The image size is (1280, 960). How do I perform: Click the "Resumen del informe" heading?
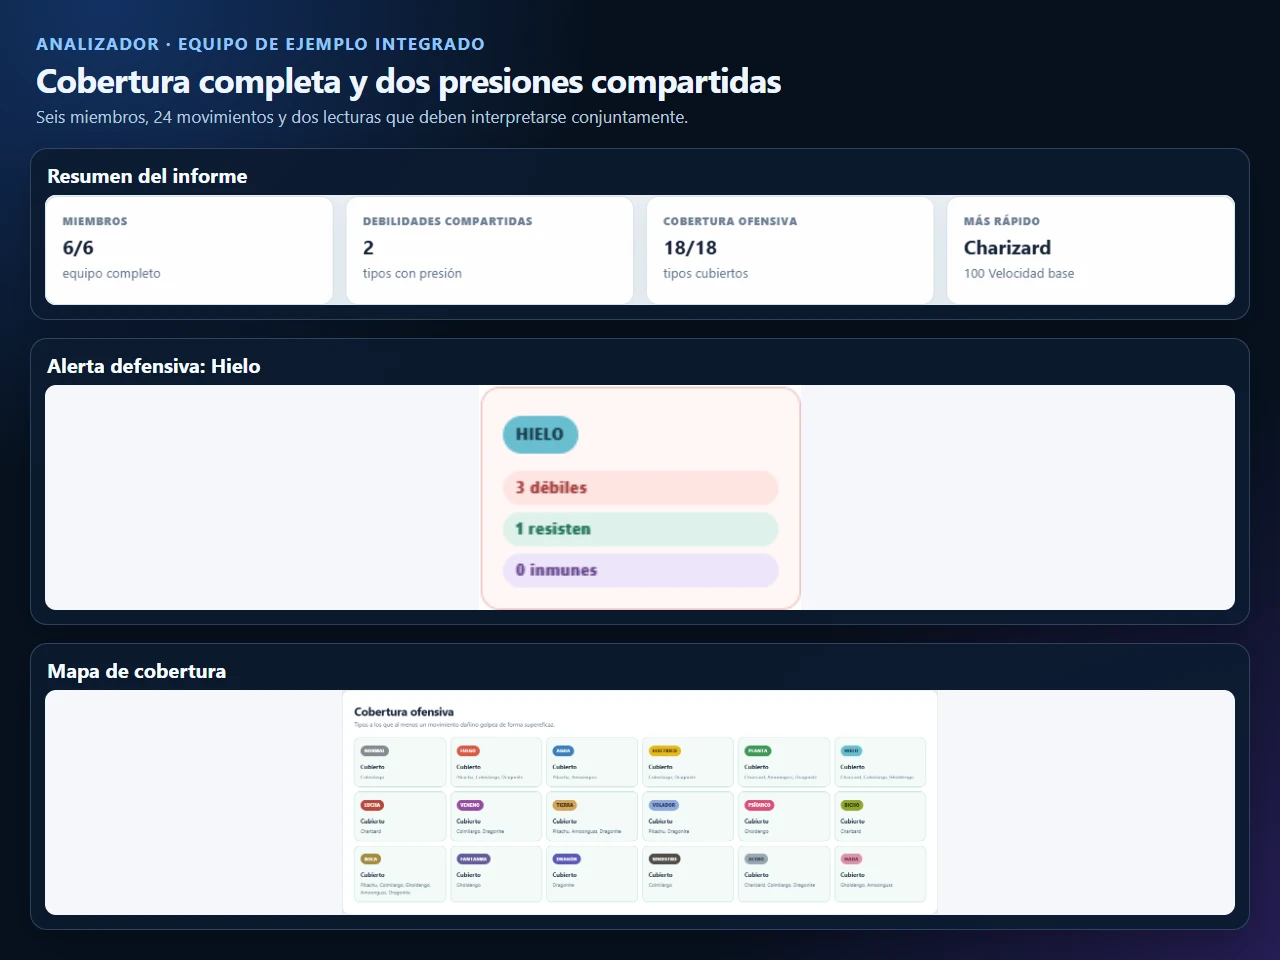(x=147, y=176)
